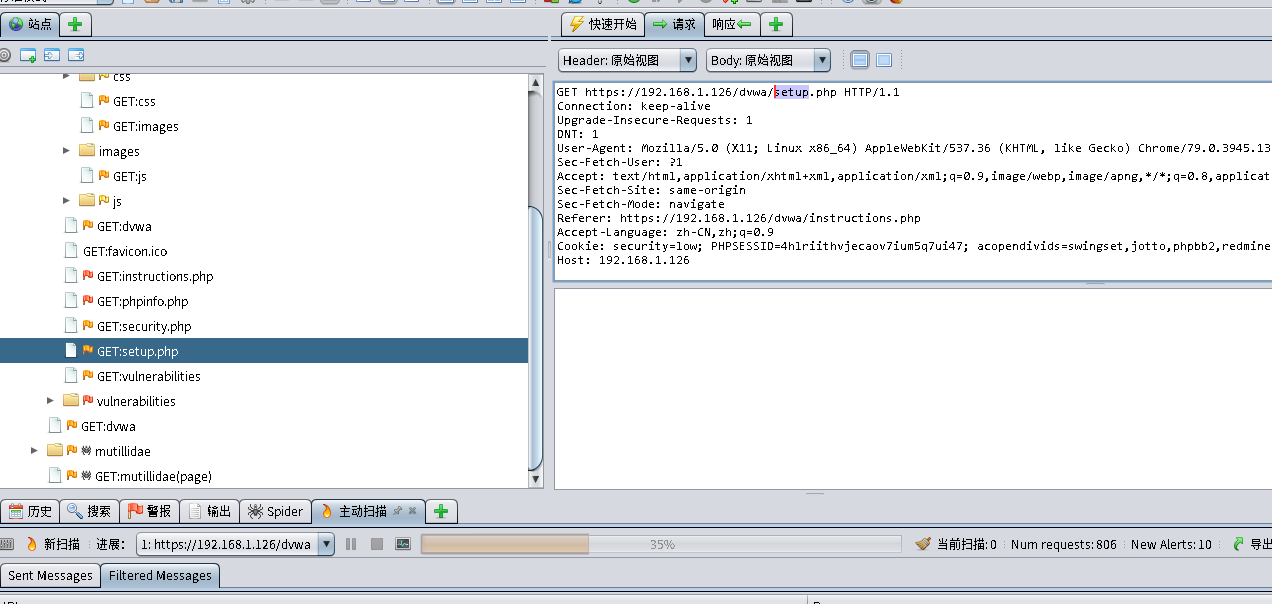This screenshot has height=604, width=1272.
Task: Open the 搜索 tab
Action: pos(89,511)
